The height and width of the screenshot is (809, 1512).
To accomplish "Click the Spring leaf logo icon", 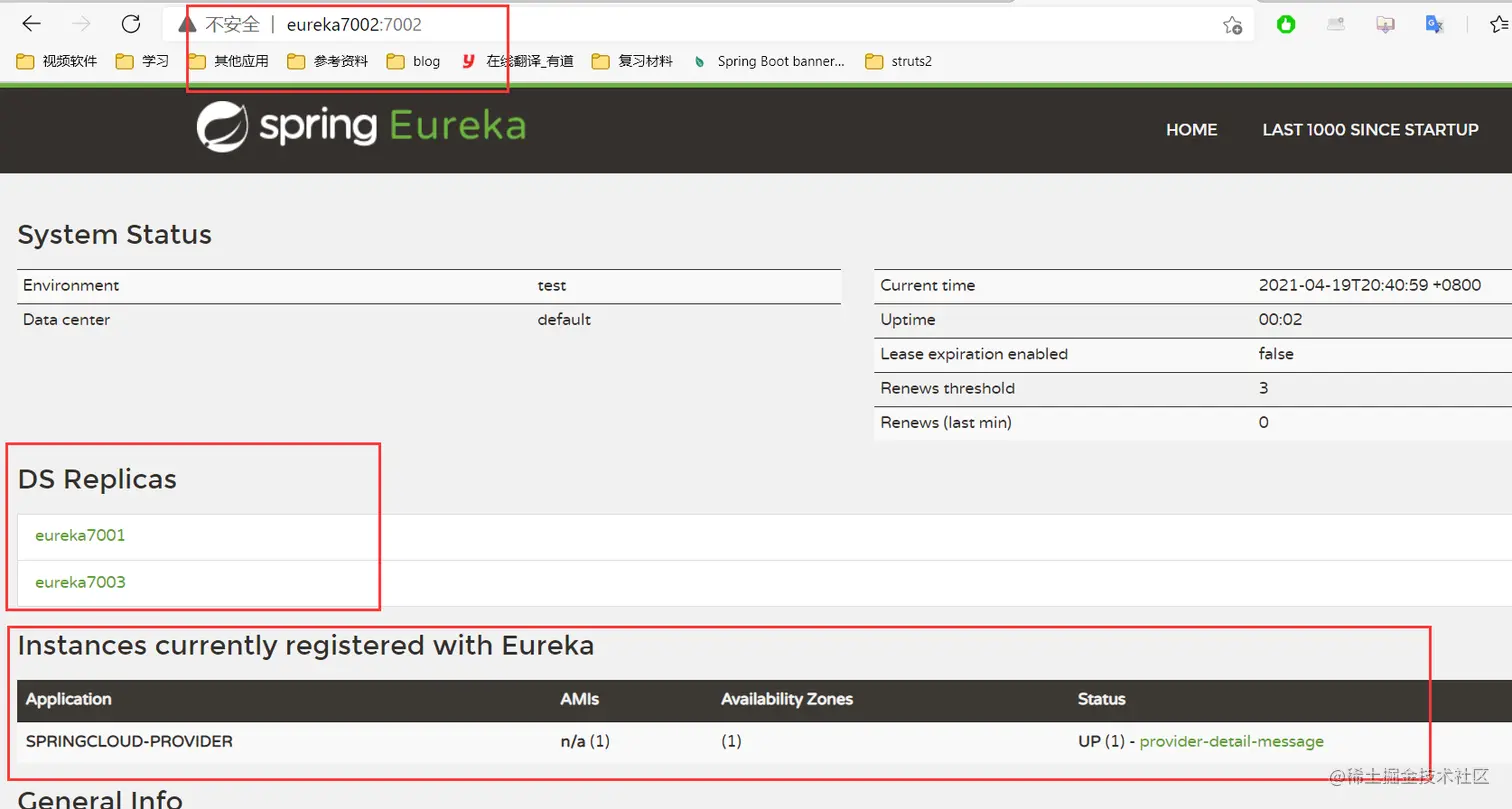I will 222,127.
